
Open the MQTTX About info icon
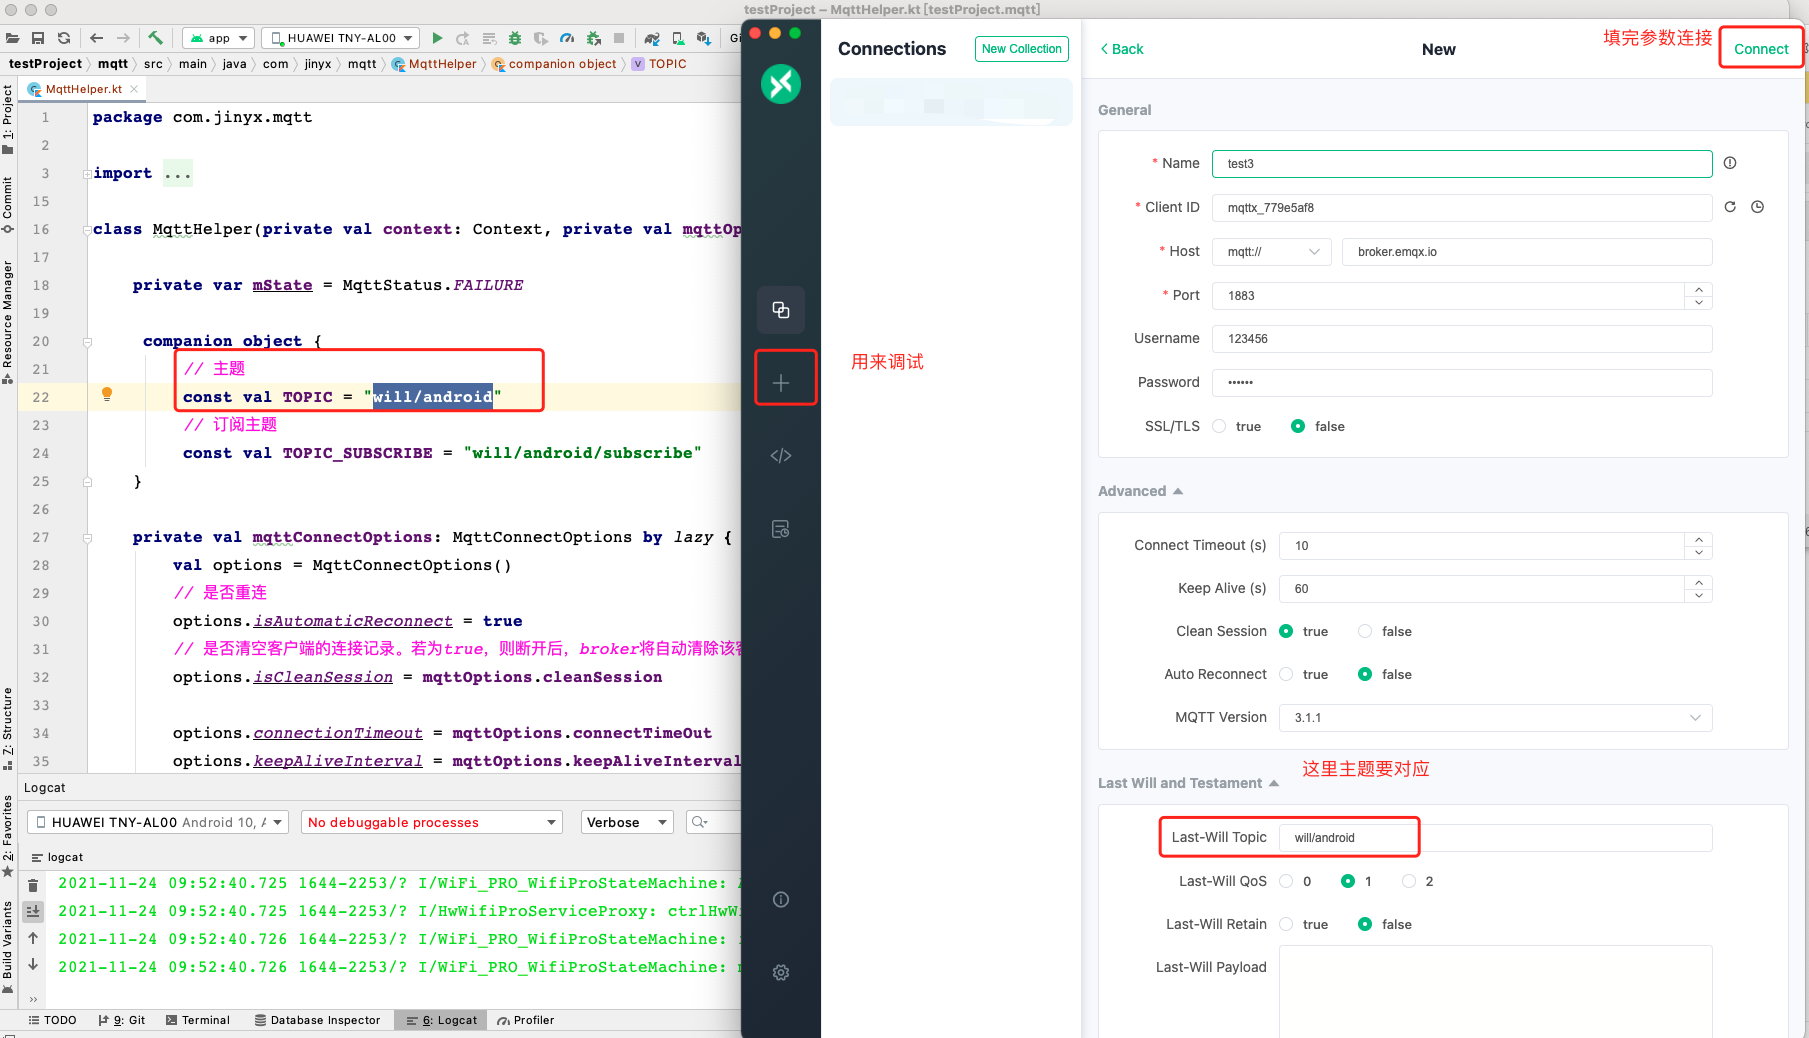pos(781,900)
